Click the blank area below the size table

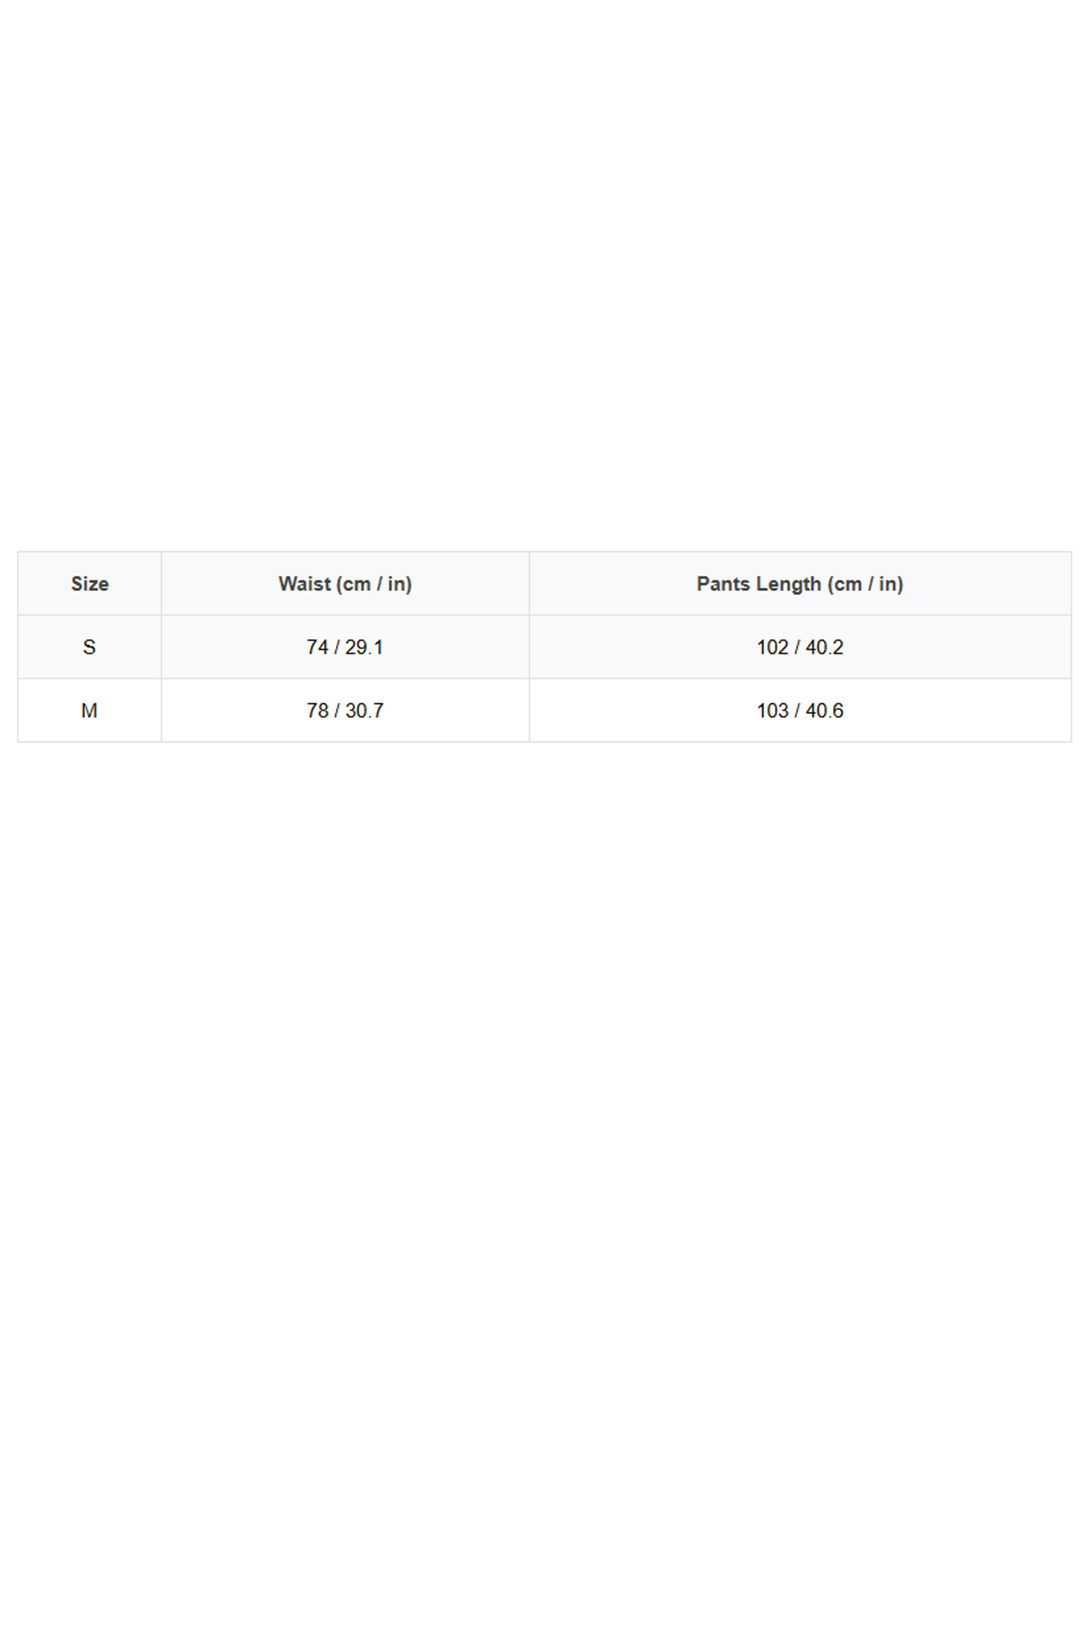[544, 1150]
